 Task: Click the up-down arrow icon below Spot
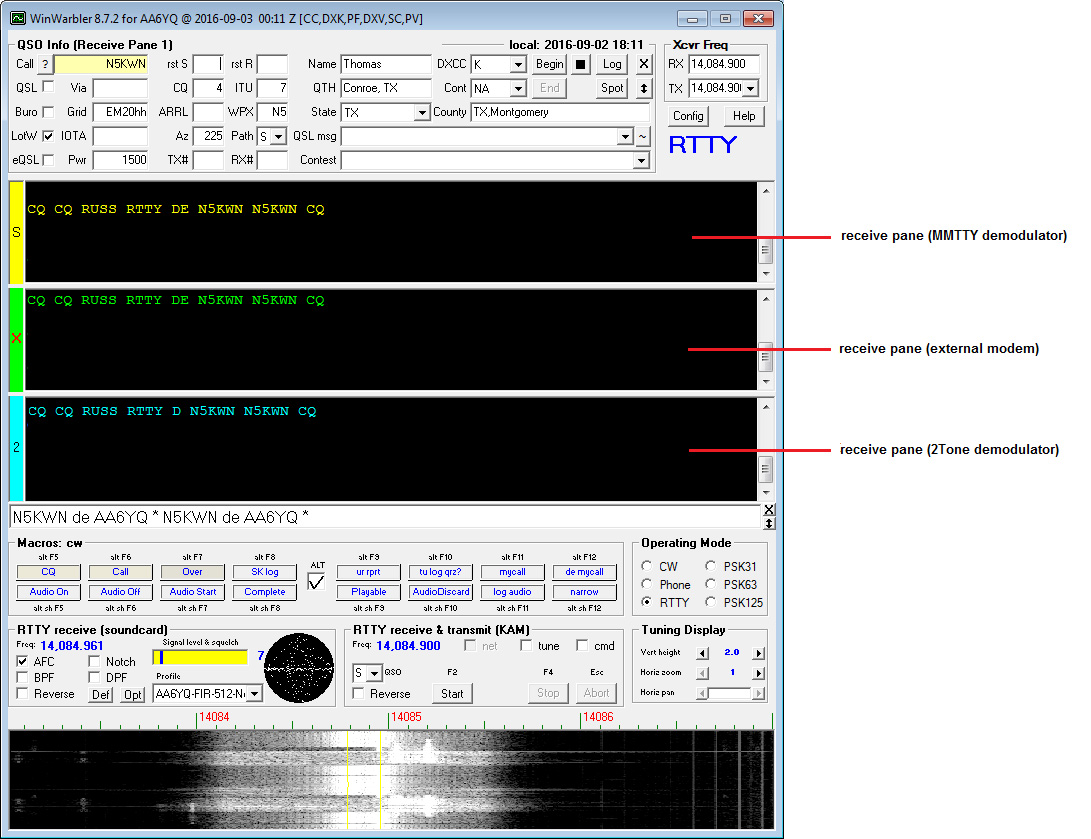[x=644, y=88]
